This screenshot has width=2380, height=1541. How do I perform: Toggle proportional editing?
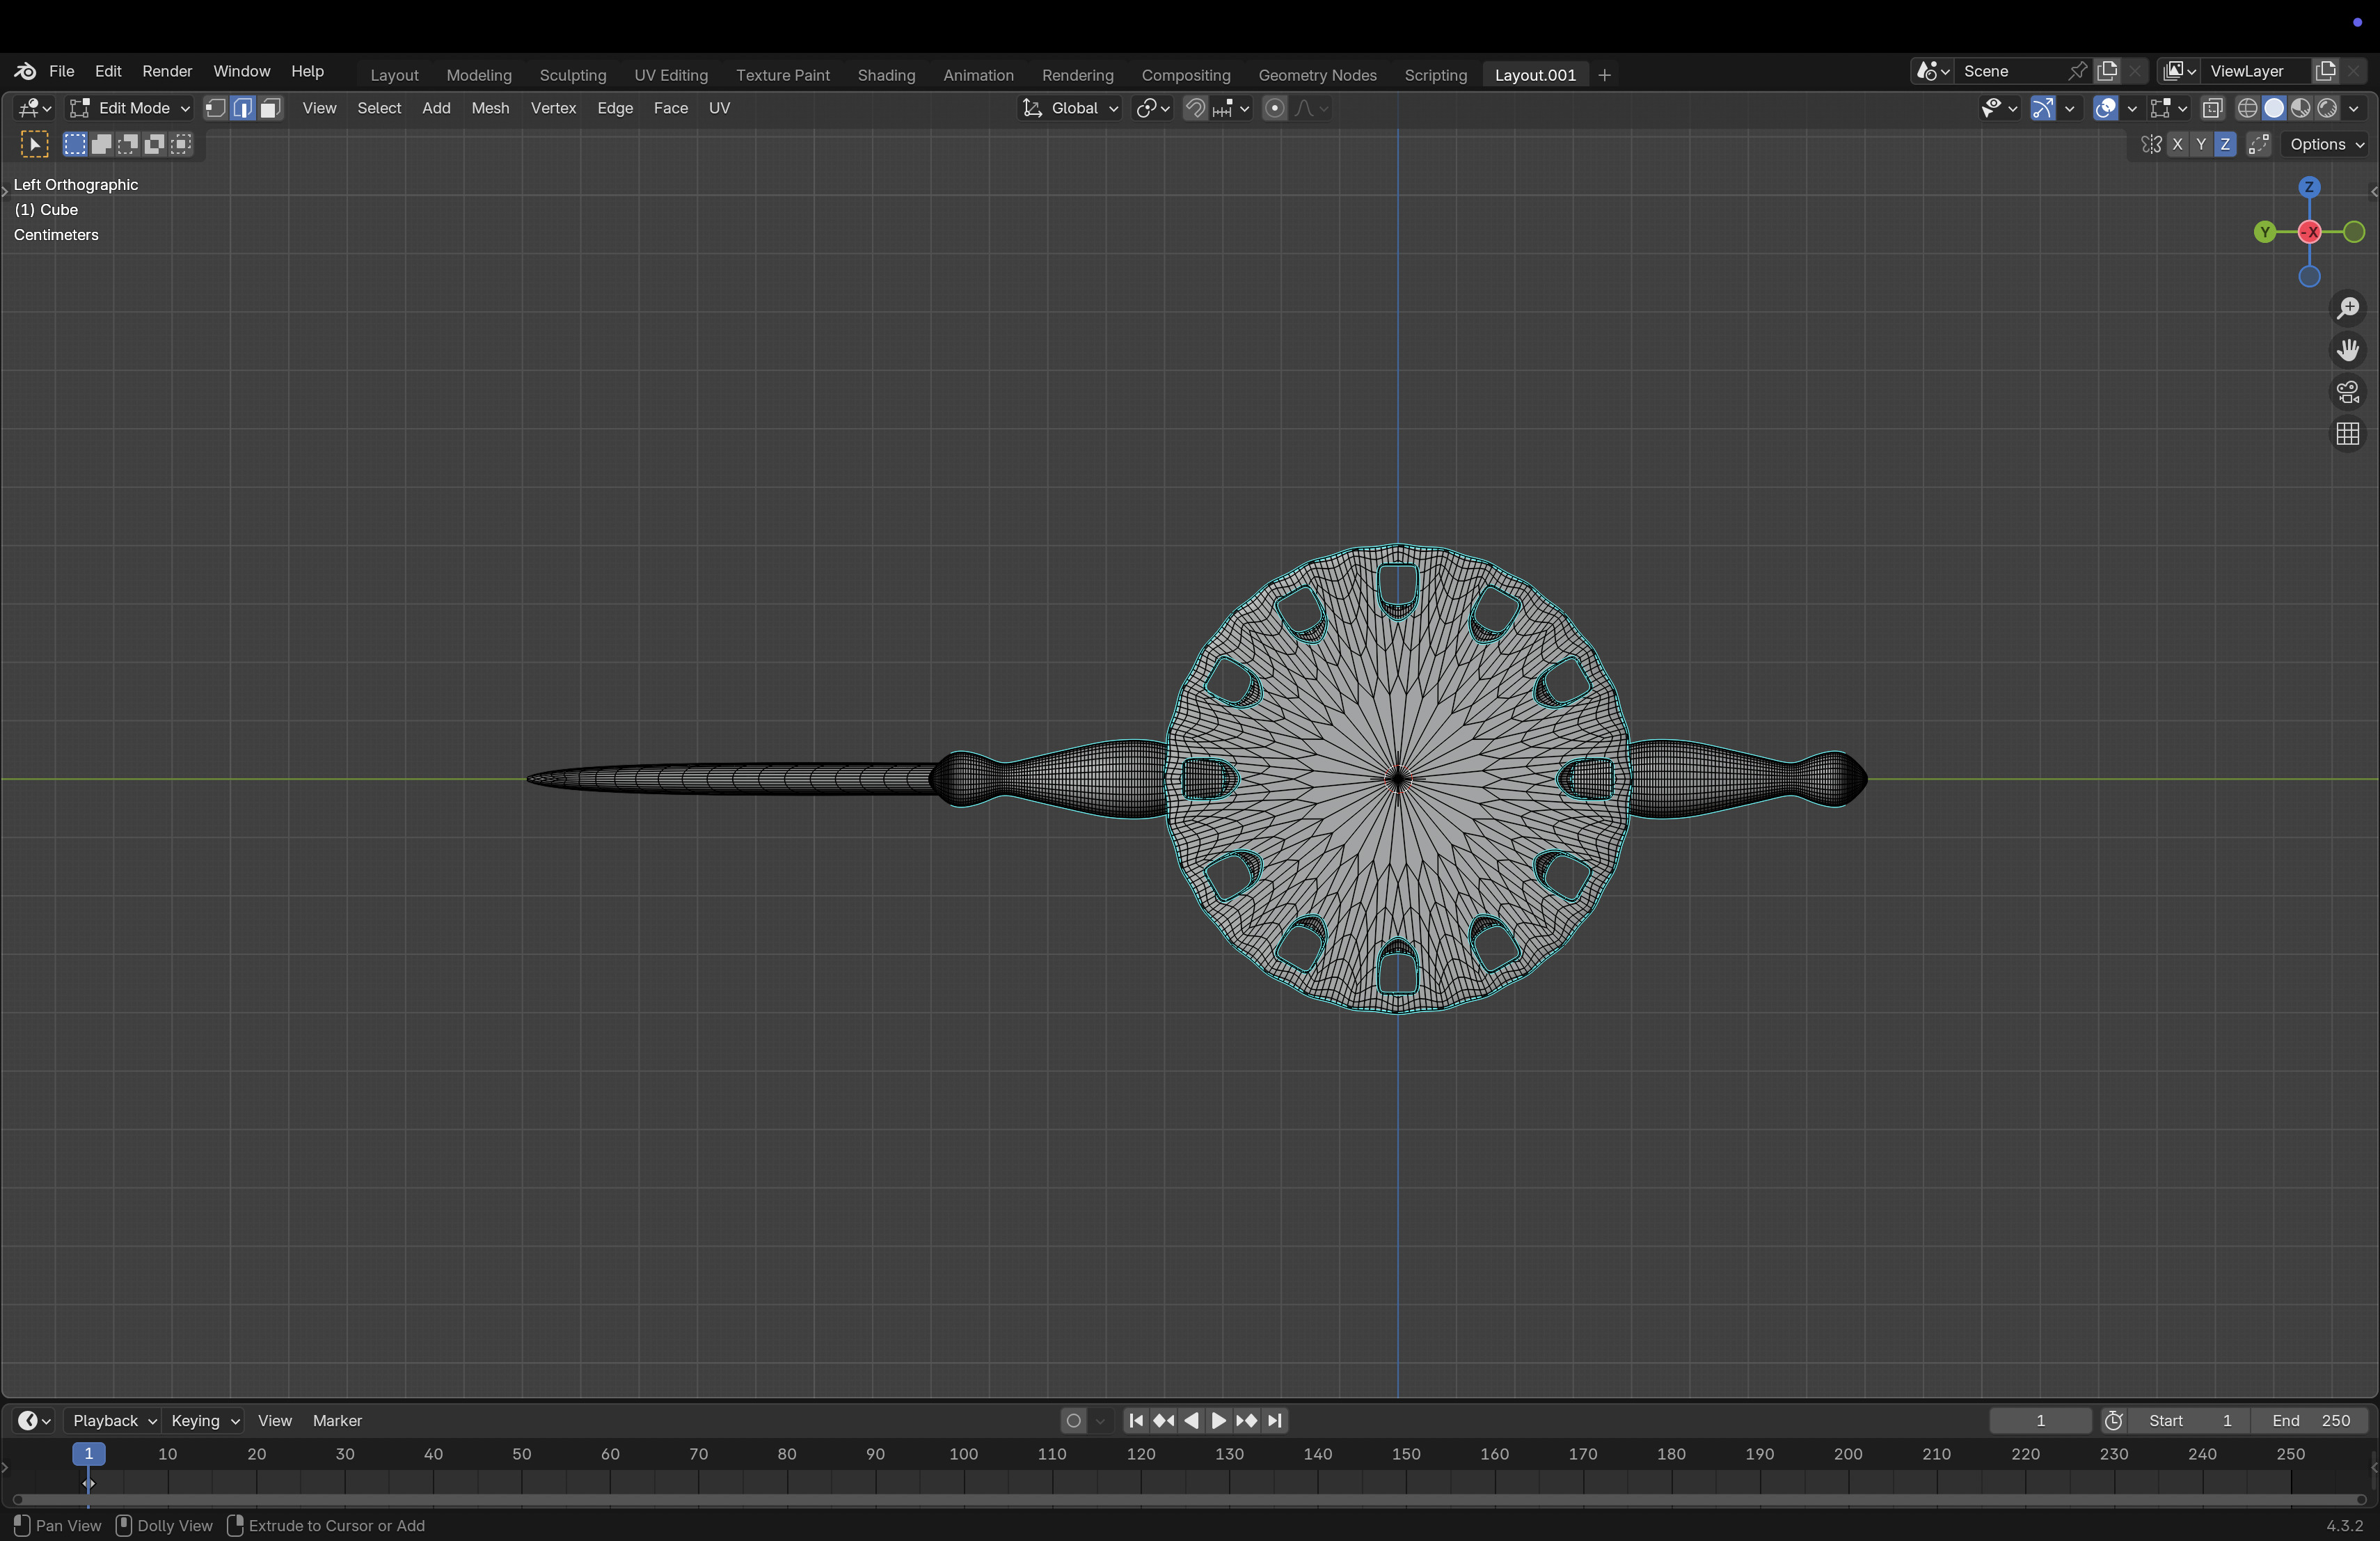(1275, 108)
